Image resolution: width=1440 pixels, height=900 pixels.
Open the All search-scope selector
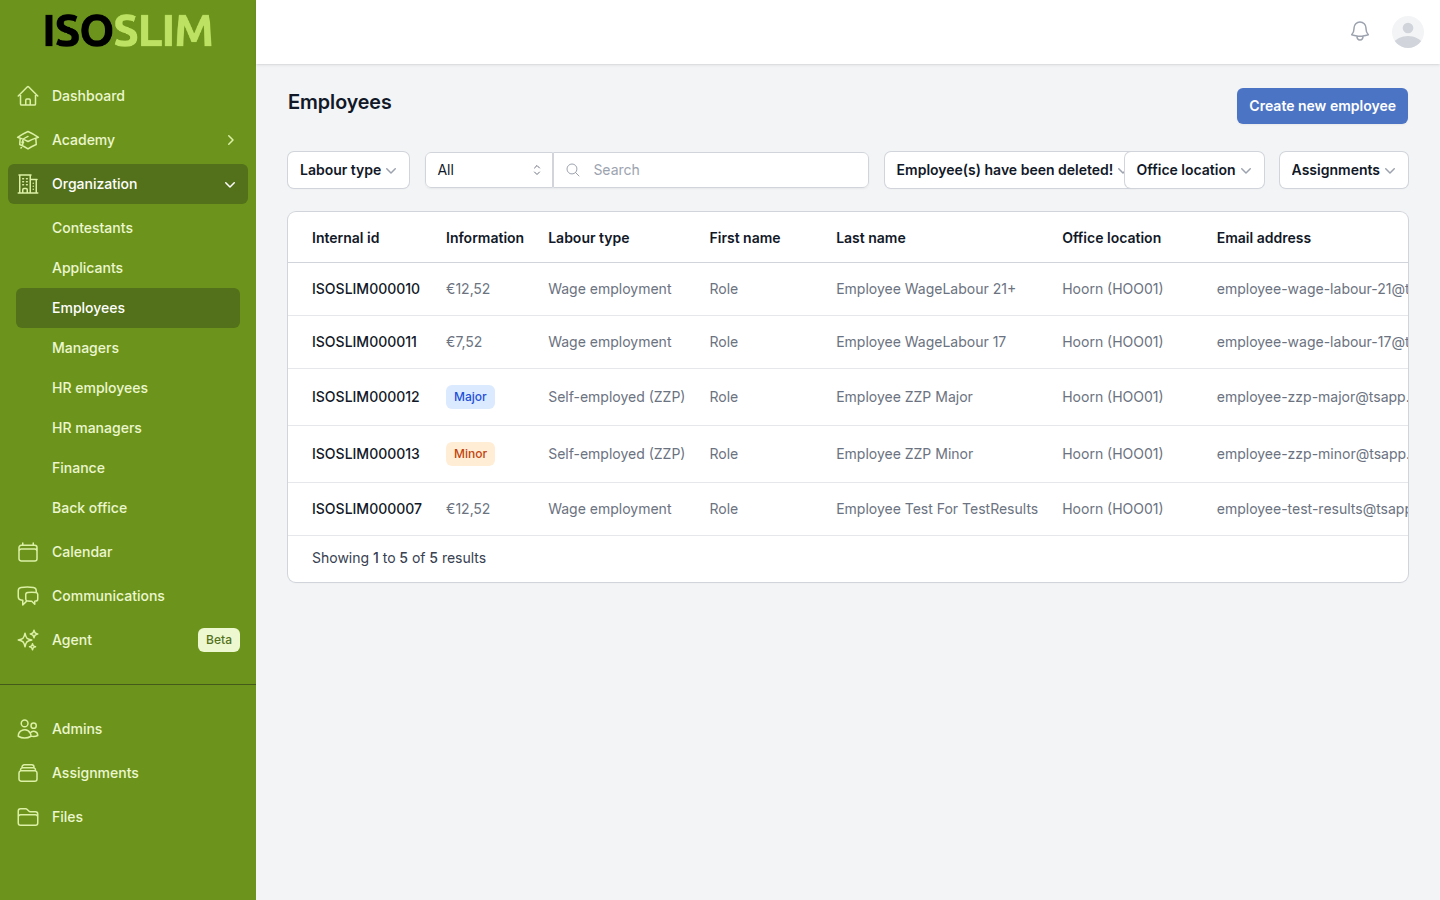(x=488, y=170)
